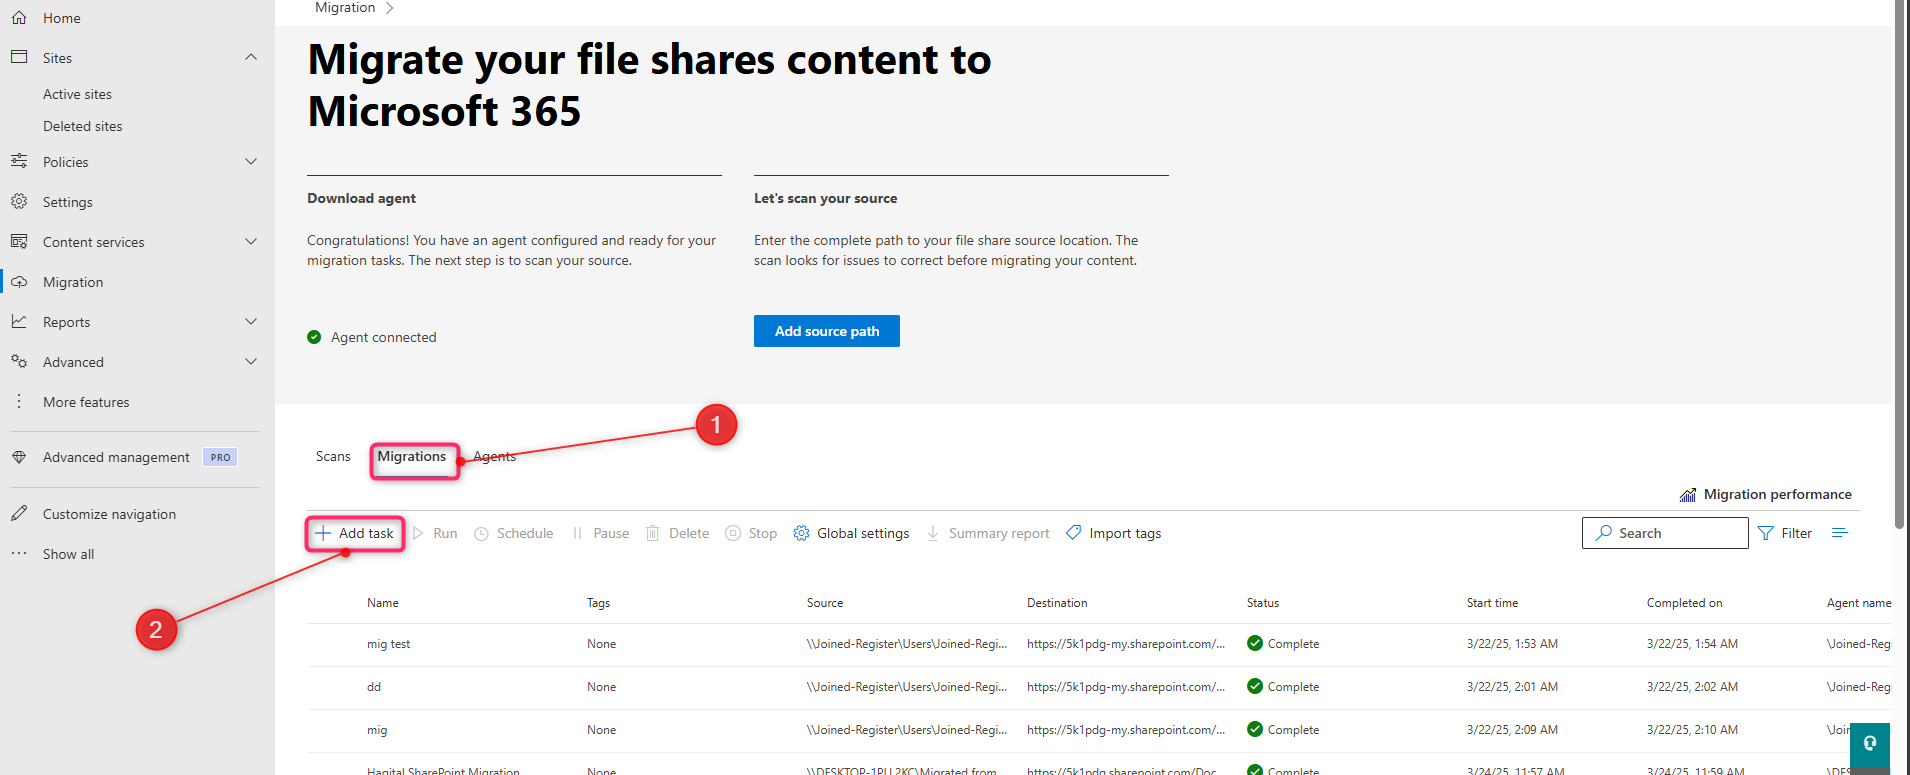The width and height of the screenshot is (1910, 775).
Task: Click the Content services icon
Action: coord(19,241)
